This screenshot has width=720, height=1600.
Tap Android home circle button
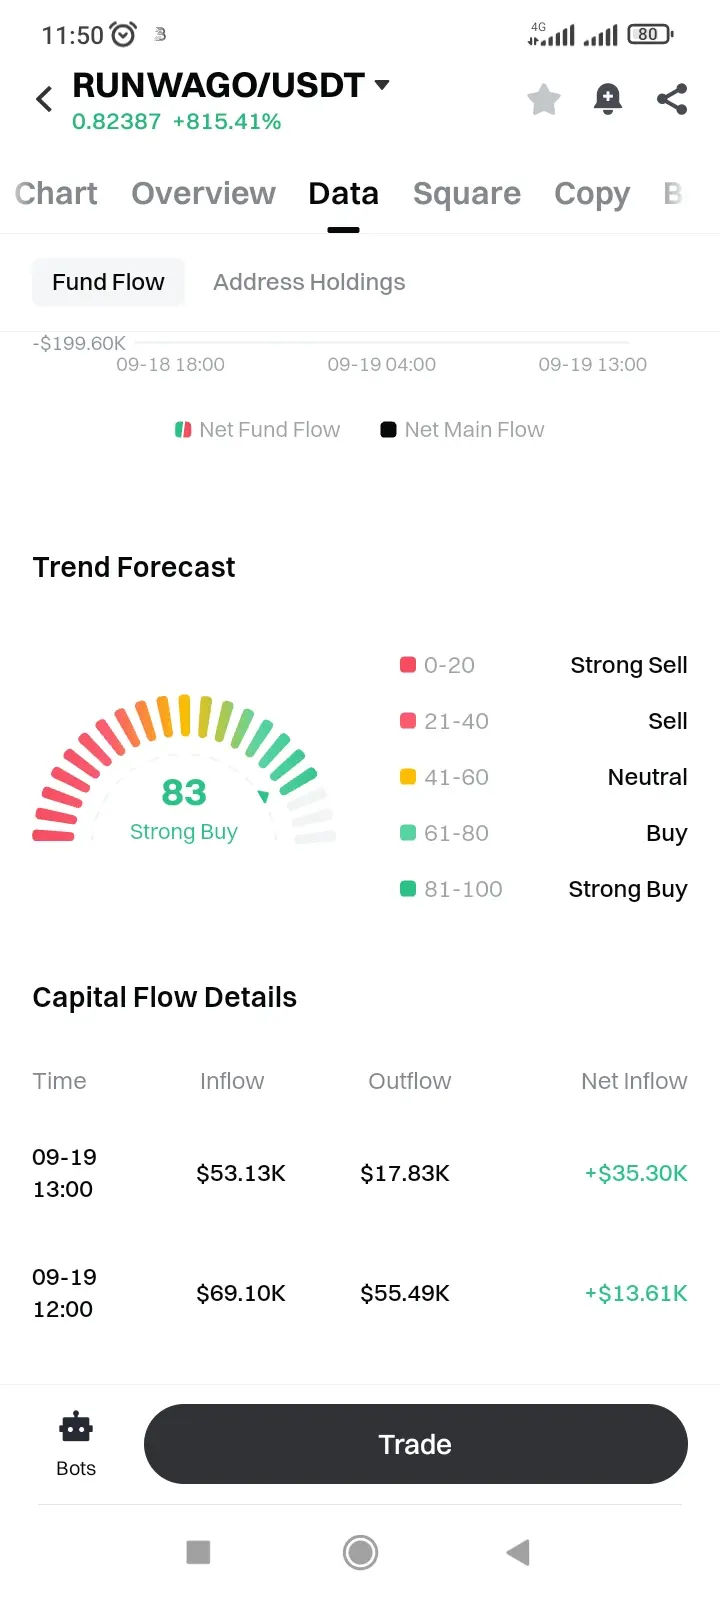tap(360, 1552)
